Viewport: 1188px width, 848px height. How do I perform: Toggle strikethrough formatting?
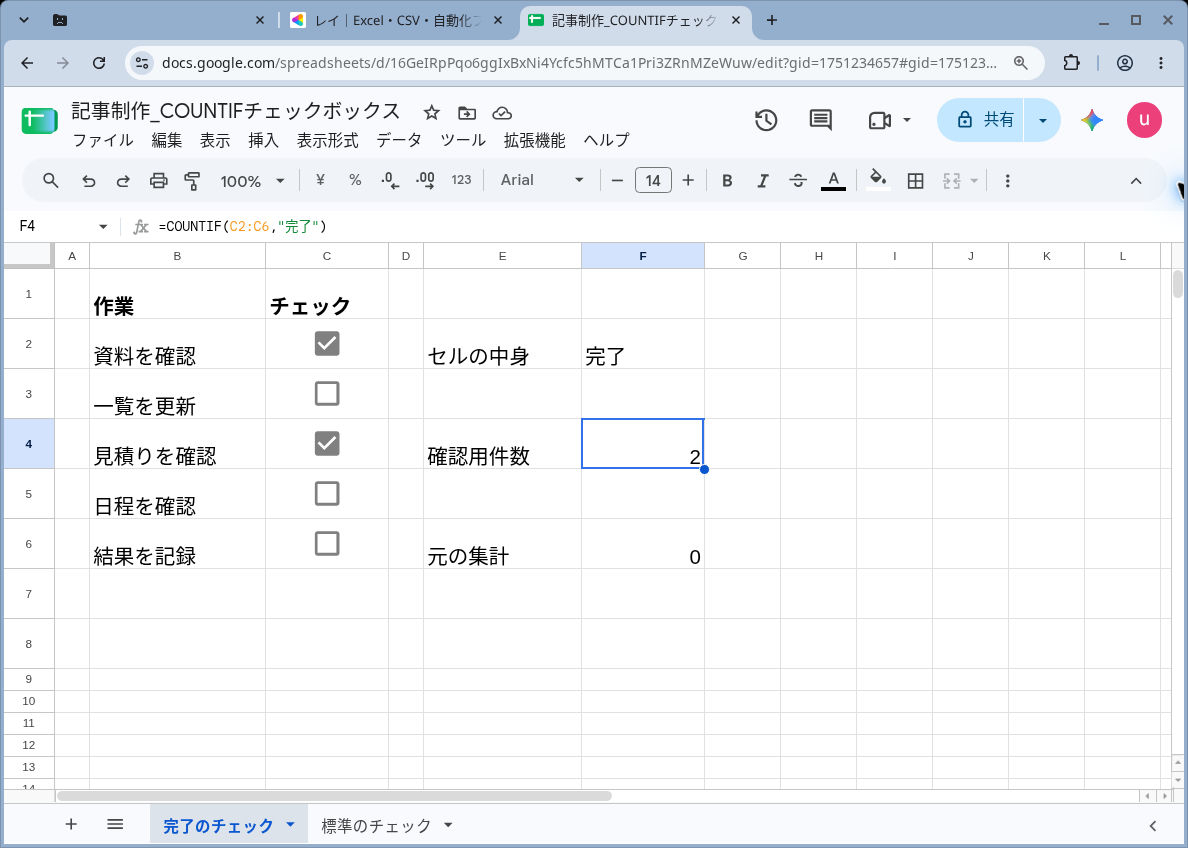point(798,180)
